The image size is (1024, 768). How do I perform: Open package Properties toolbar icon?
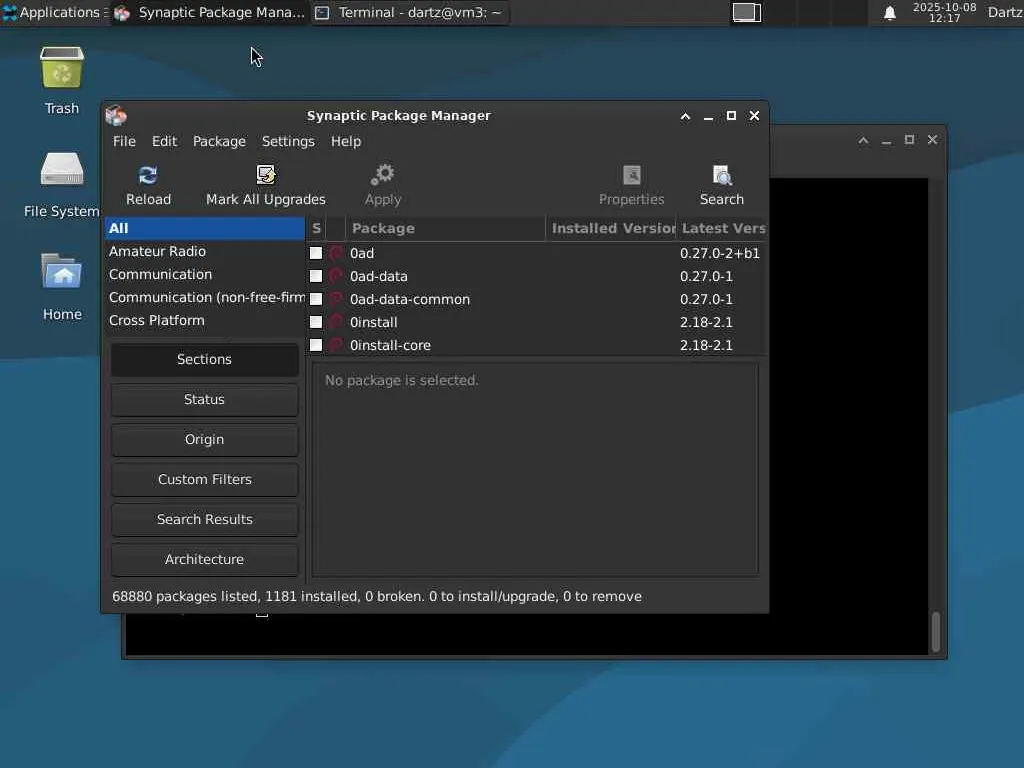tap(632, 175)
